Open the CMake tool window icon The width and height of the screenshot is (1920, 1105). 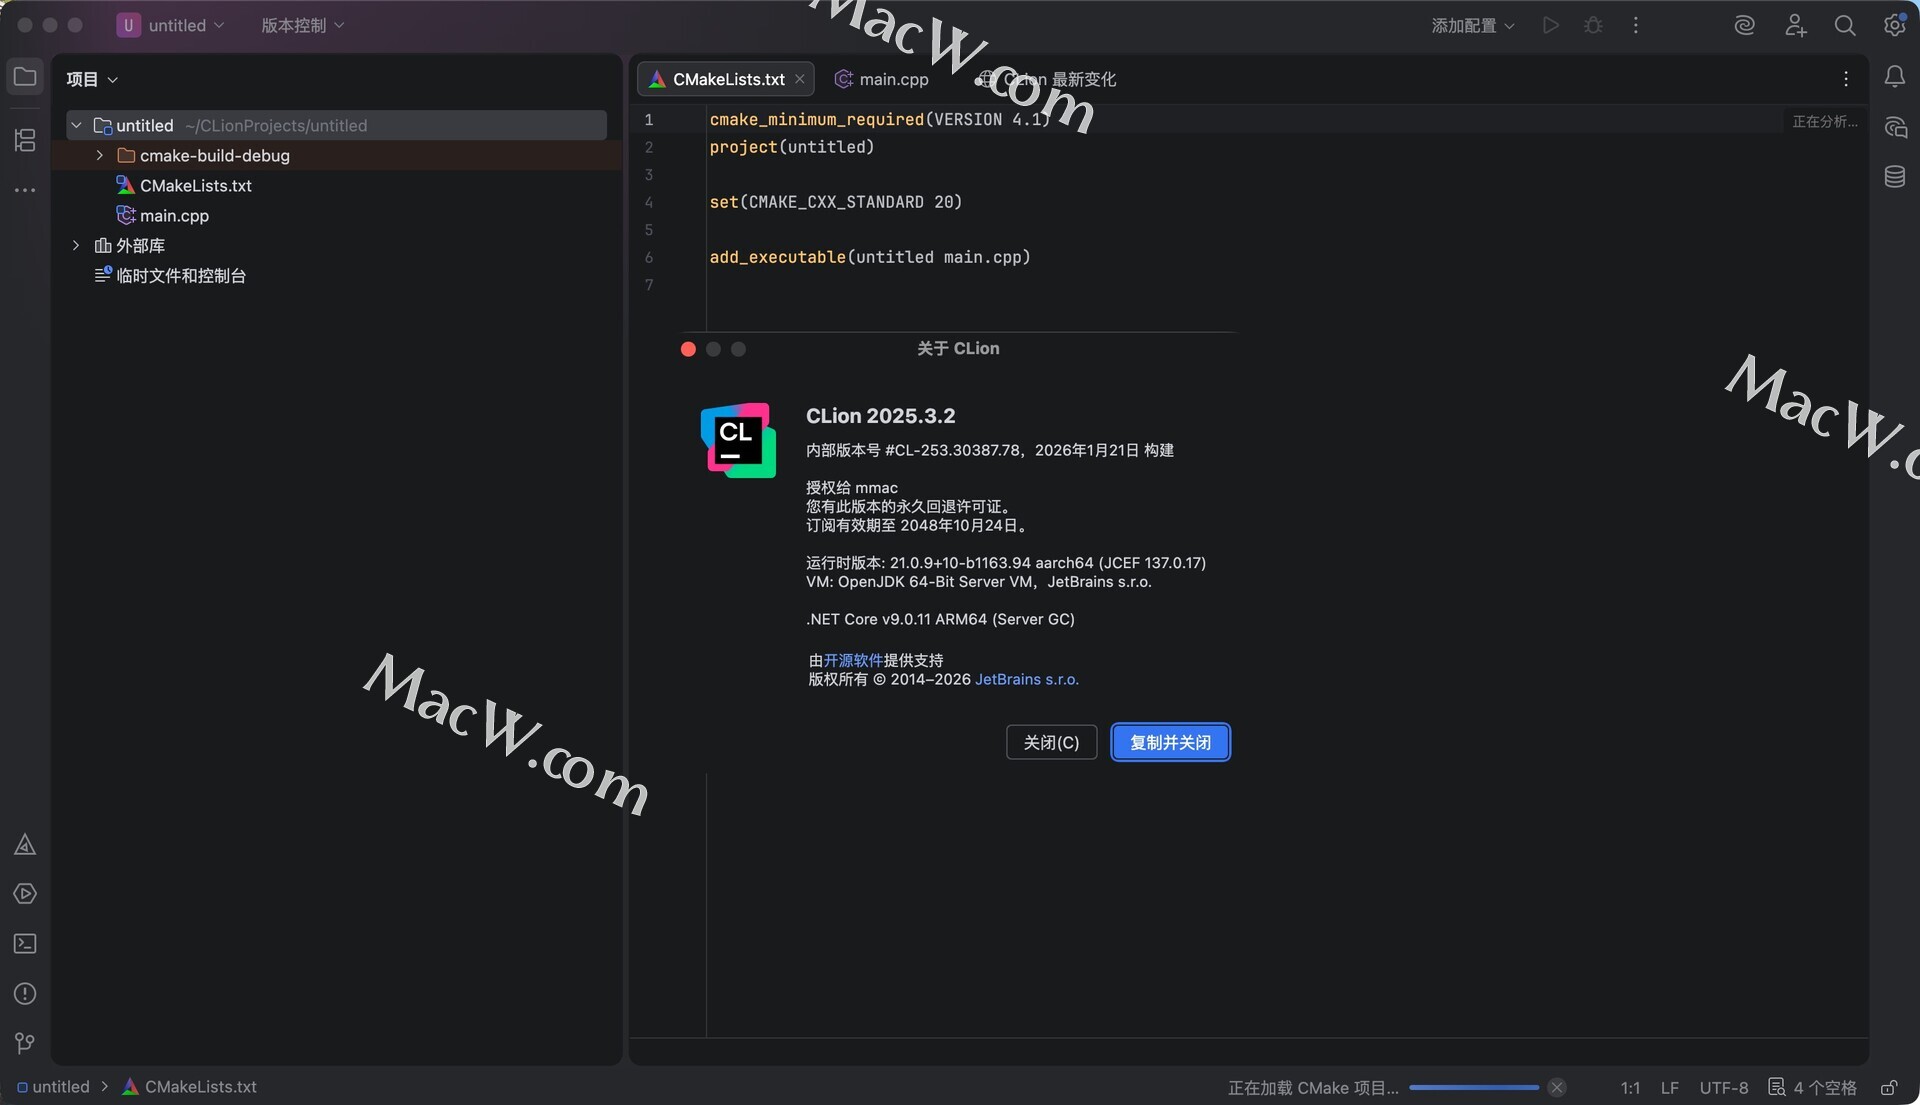25,845
